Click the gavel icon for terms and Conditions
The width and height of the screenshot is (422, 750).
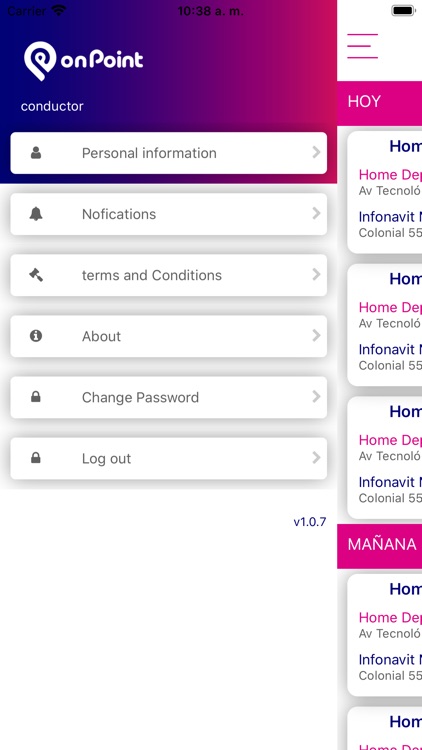click(x=36, y=275)
